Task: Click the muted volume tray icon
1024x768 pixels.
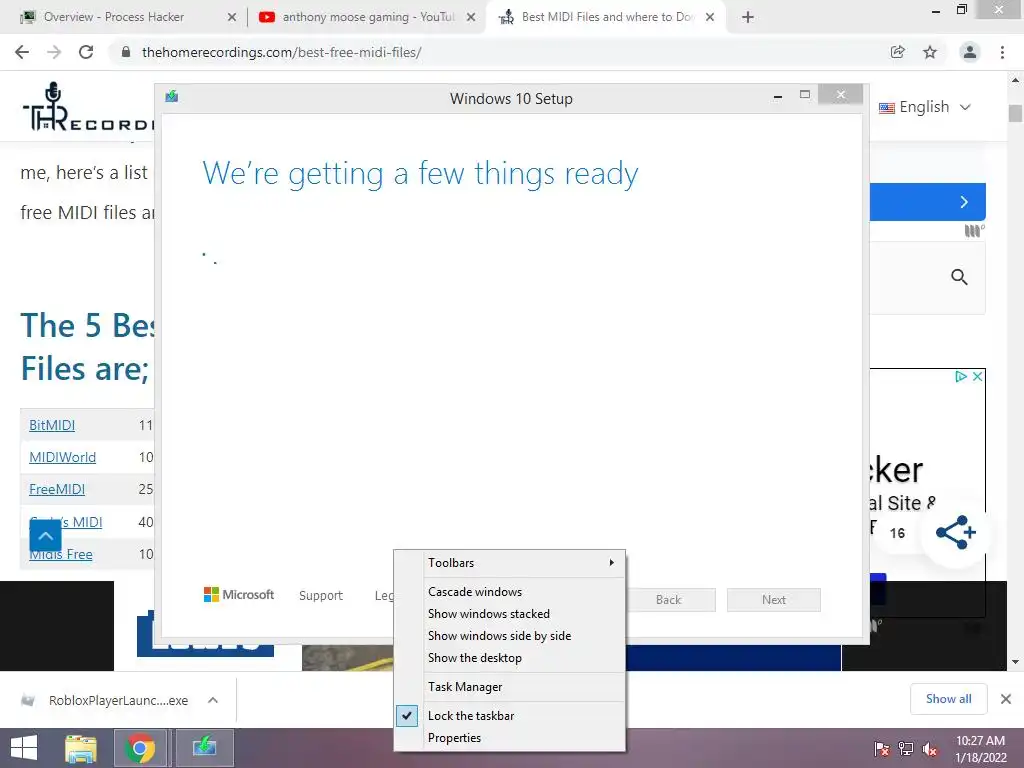Action: (x=930, y=749)
